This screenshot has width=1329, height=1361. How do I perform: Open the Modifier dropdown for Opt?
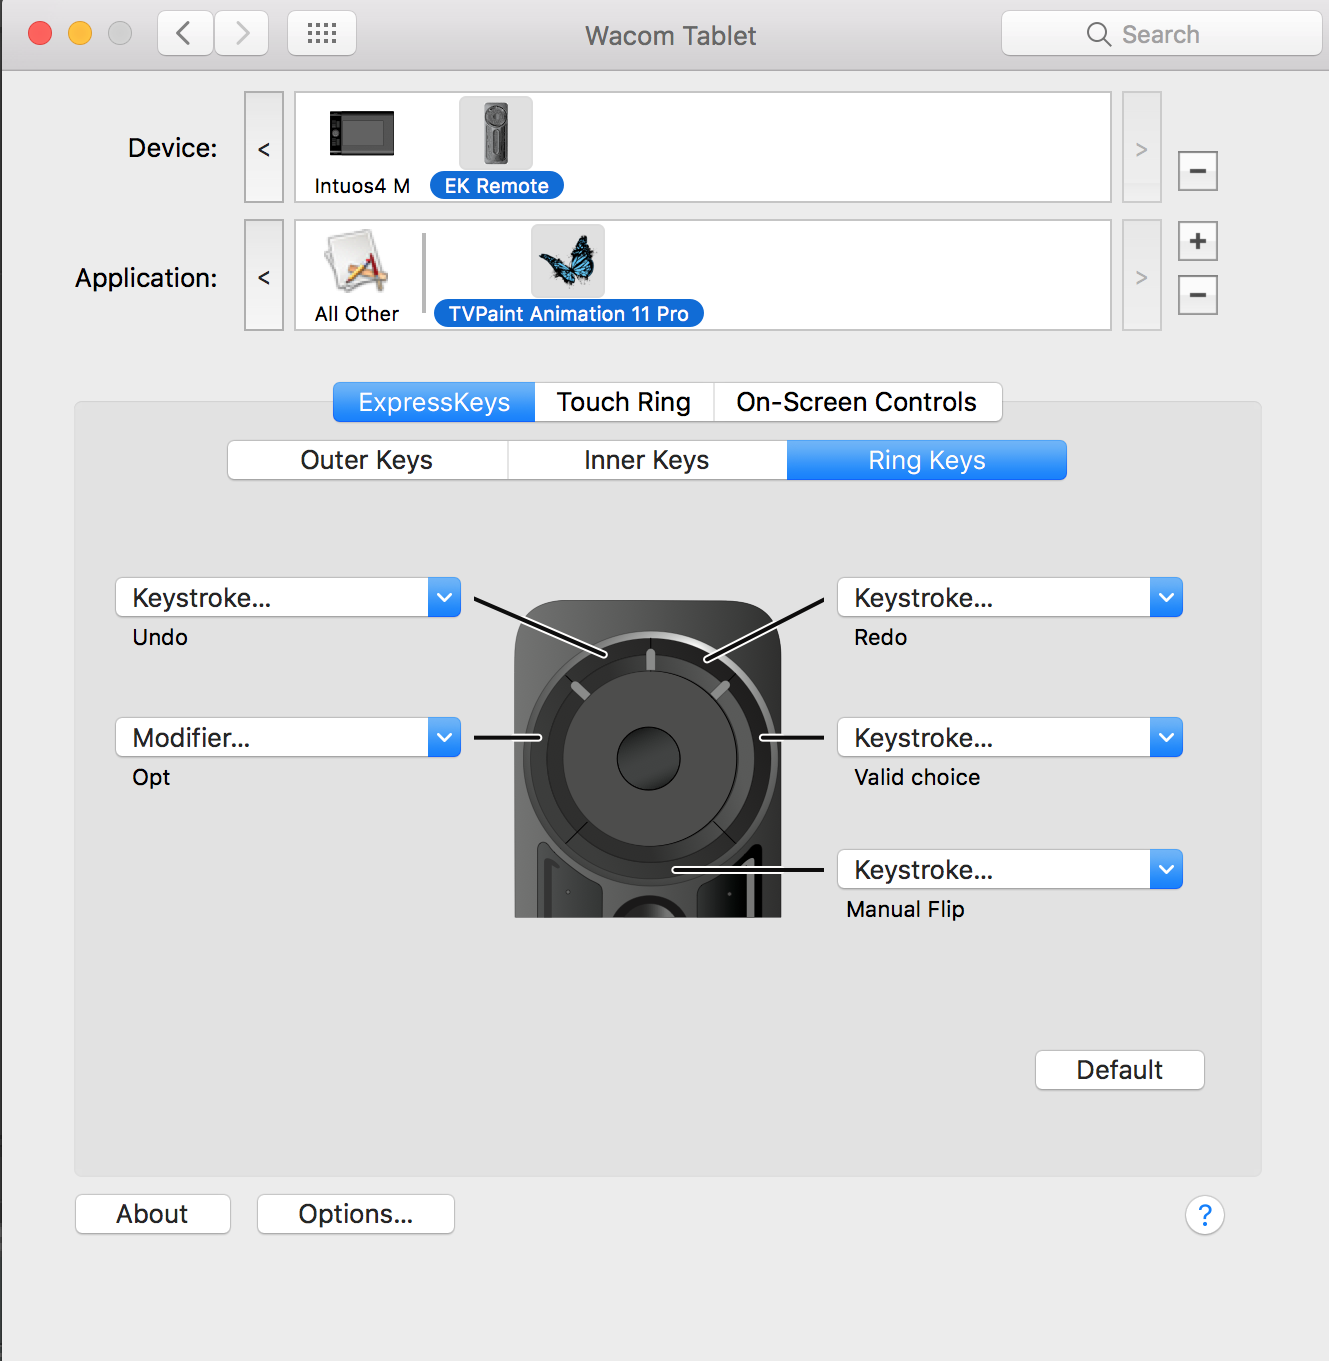pos(288,737)
